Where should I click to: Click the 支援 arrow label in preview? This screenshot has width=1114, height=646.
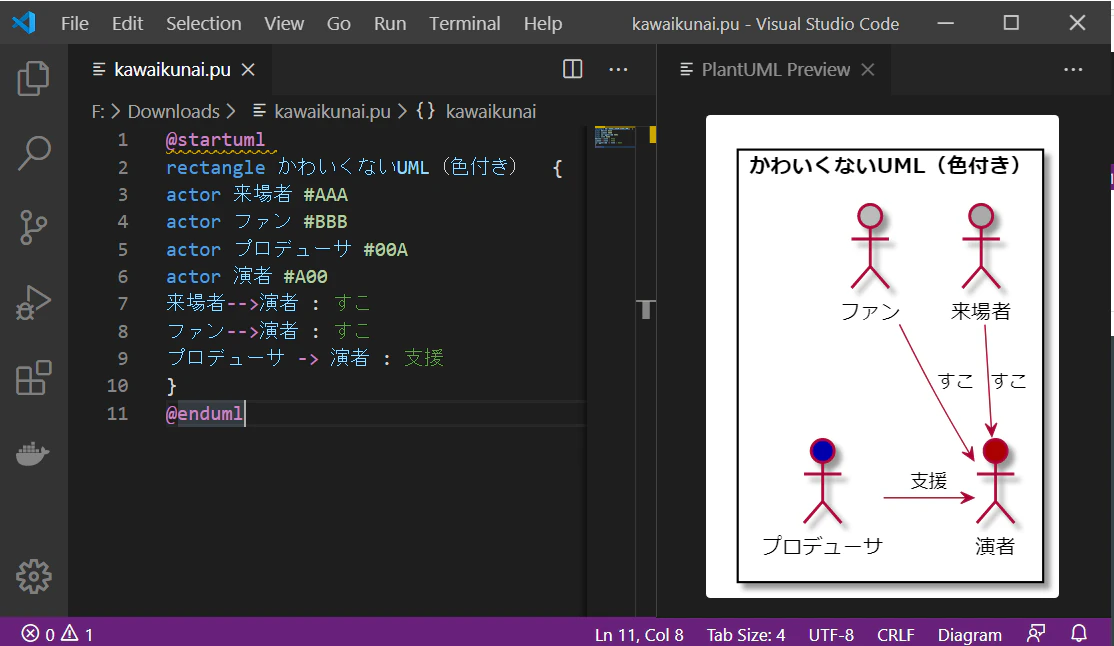point(929,481)
